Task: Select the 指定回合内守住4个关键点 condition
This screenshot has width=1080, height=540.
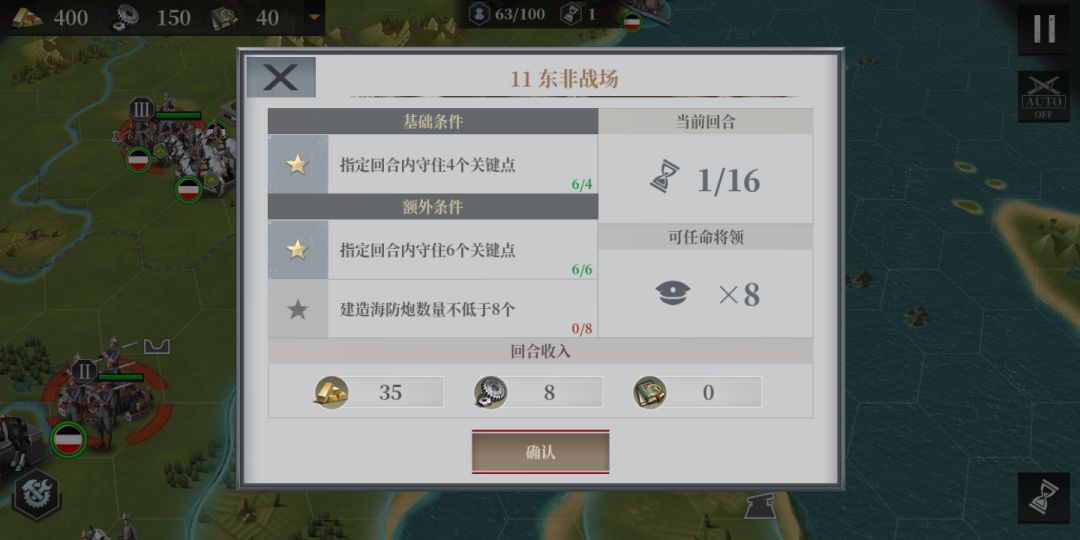Action: pyautogui.click(x=433, y=164)
